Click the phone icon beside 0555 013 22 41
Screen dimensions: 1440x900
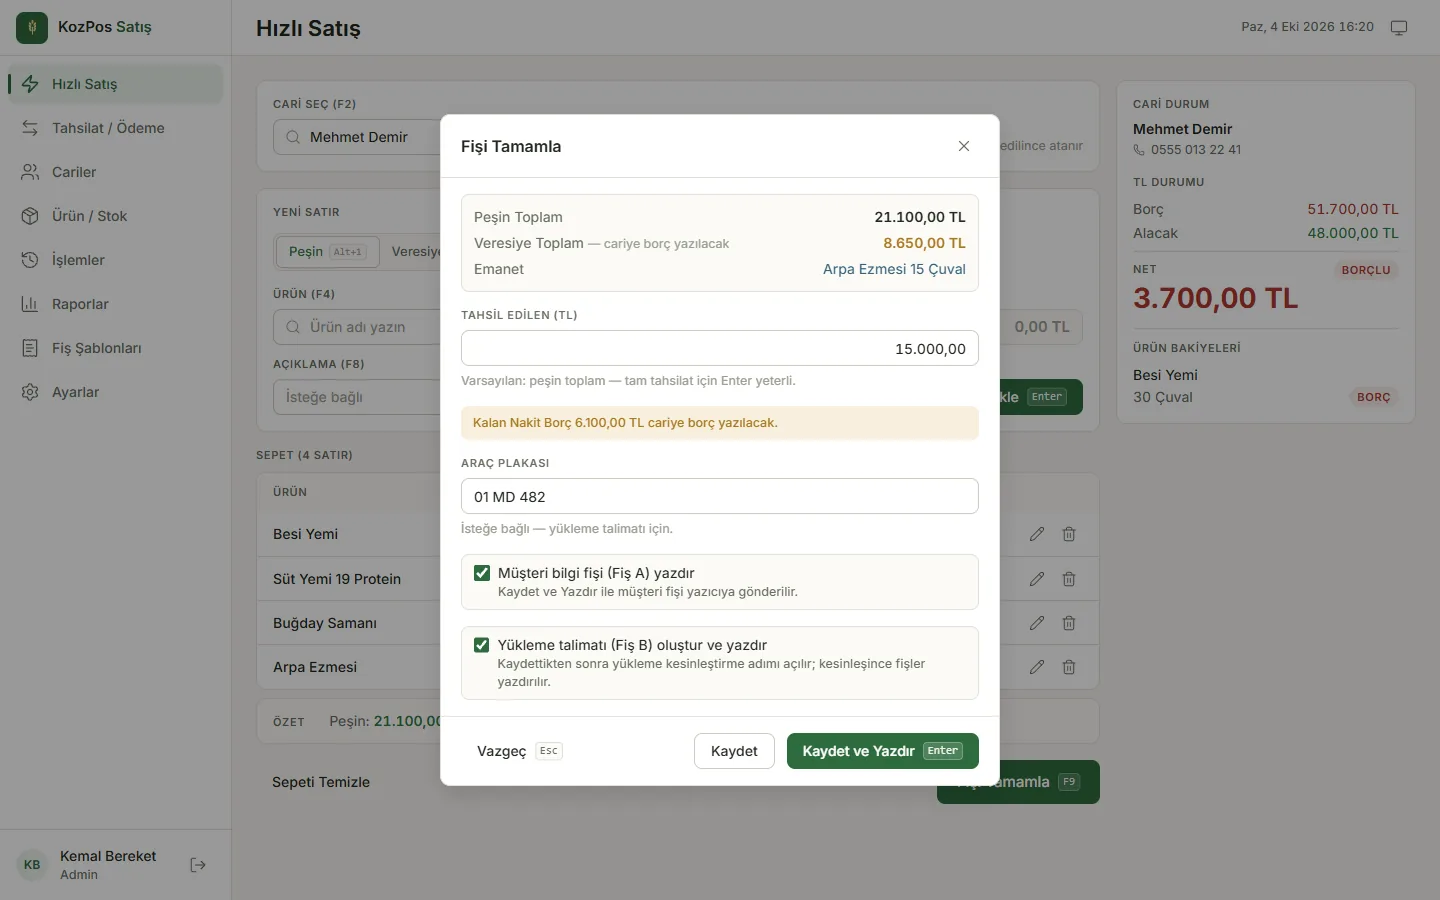(1139, 150)
